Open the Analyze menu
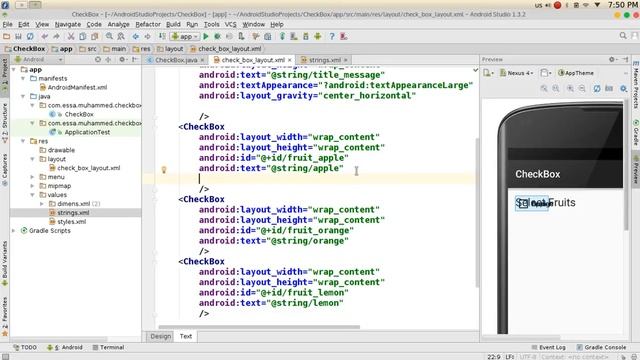Image resolution: width=640 pixels, height=360 pixels. point(118,24)
